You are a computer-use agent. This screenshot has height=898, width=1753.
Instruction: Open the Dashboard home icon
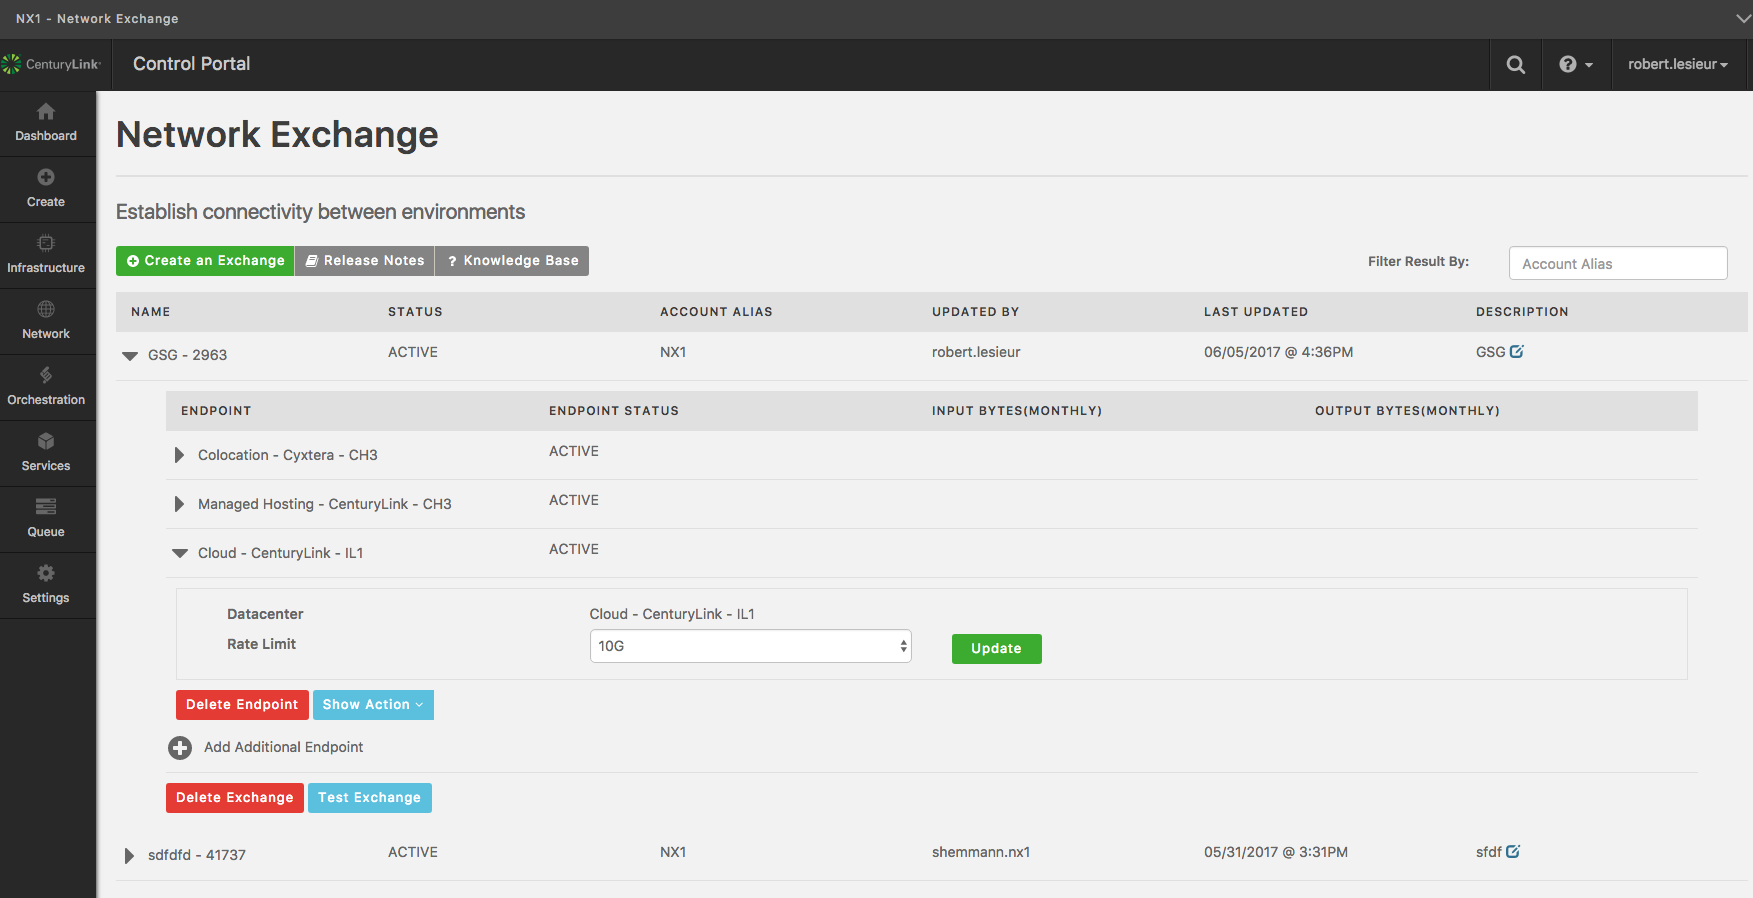[x=46, y=112]
